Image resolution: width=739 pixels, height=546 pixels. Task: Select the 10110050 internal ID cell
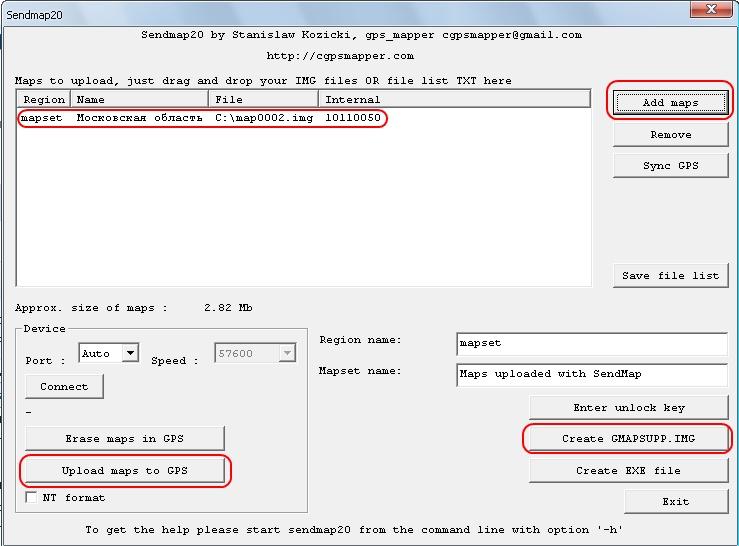coord(353,118)
